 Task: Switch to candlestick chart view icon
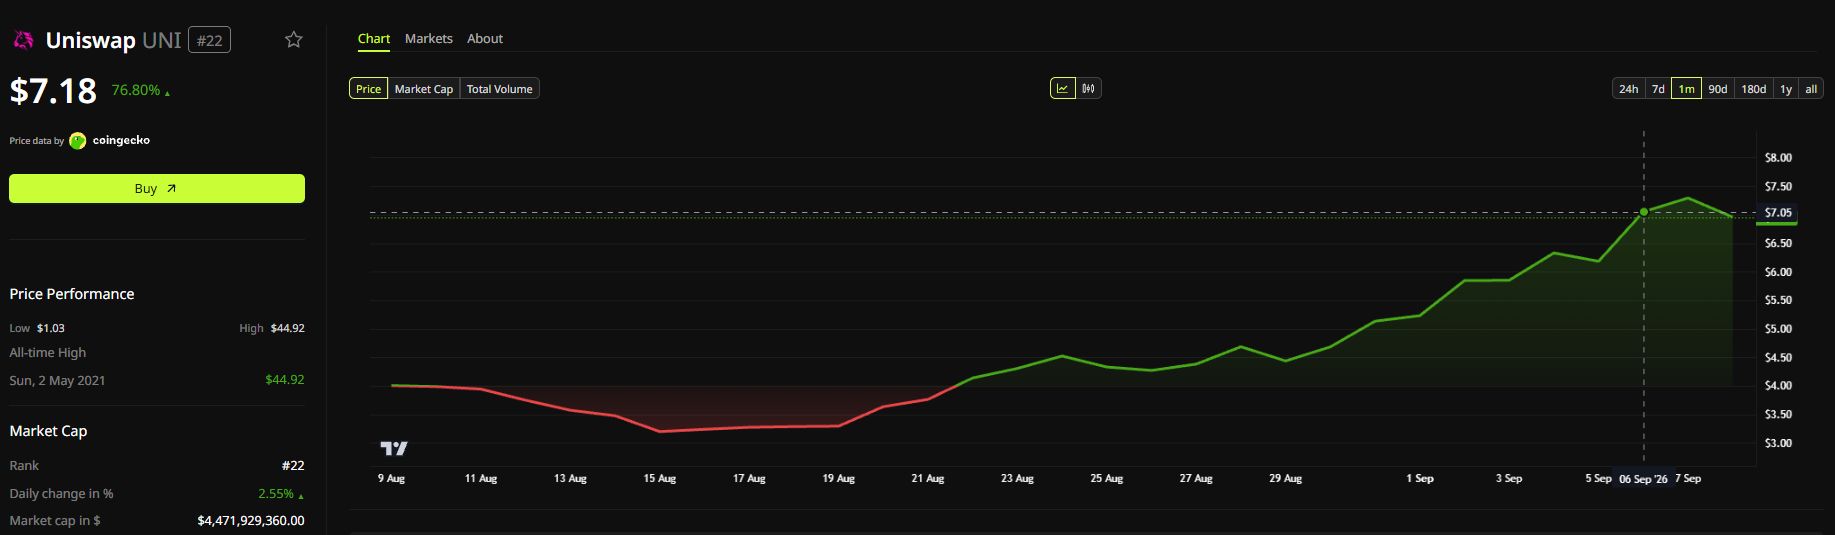[x=1088, y=88]
